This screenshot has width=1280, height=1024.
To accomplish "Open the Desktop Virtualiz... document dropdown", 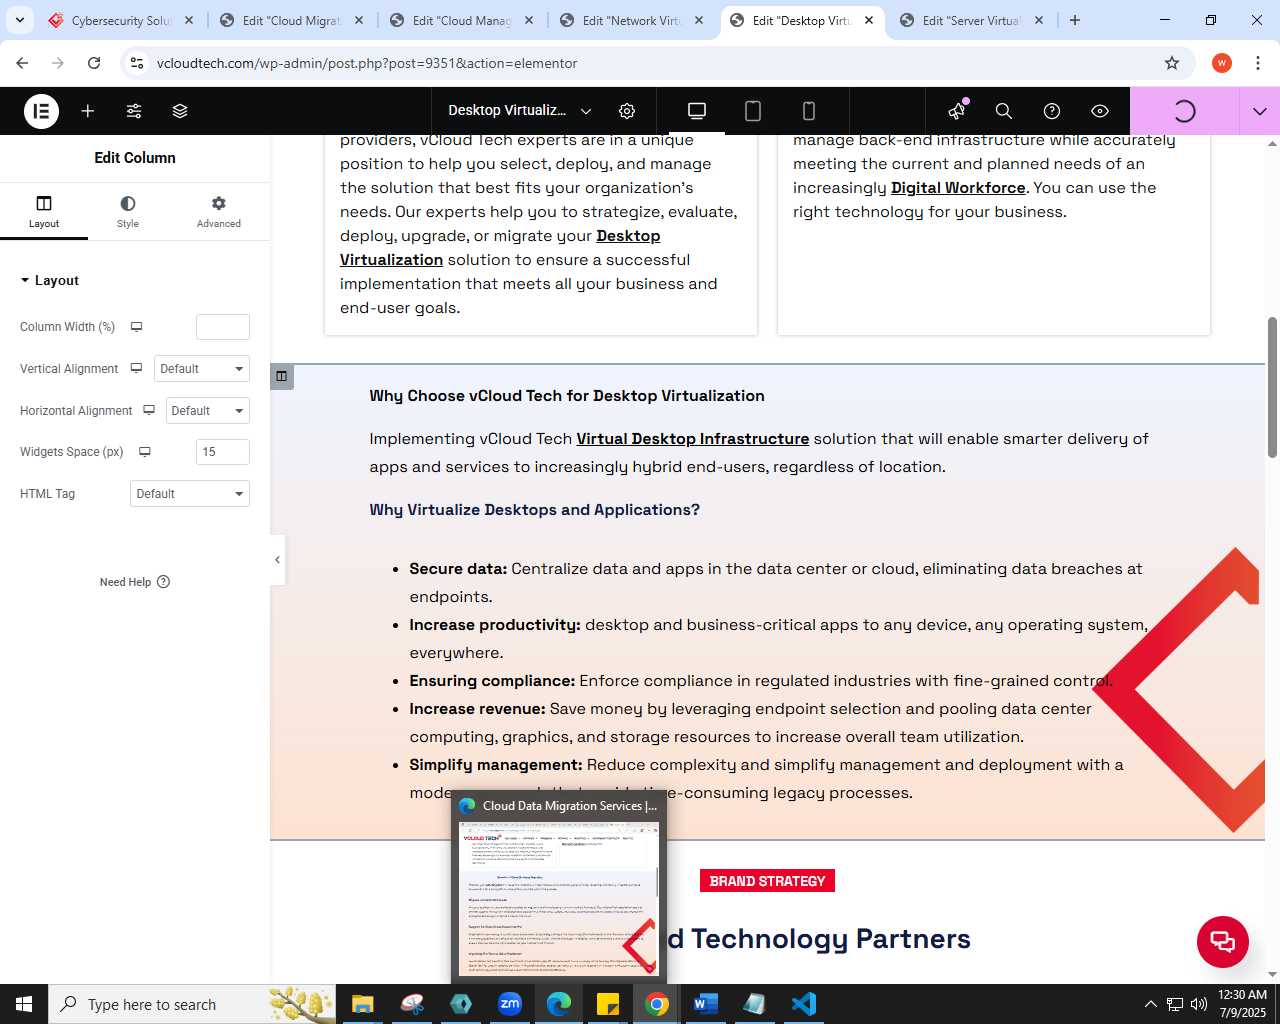I will click(x=519, y=111).
